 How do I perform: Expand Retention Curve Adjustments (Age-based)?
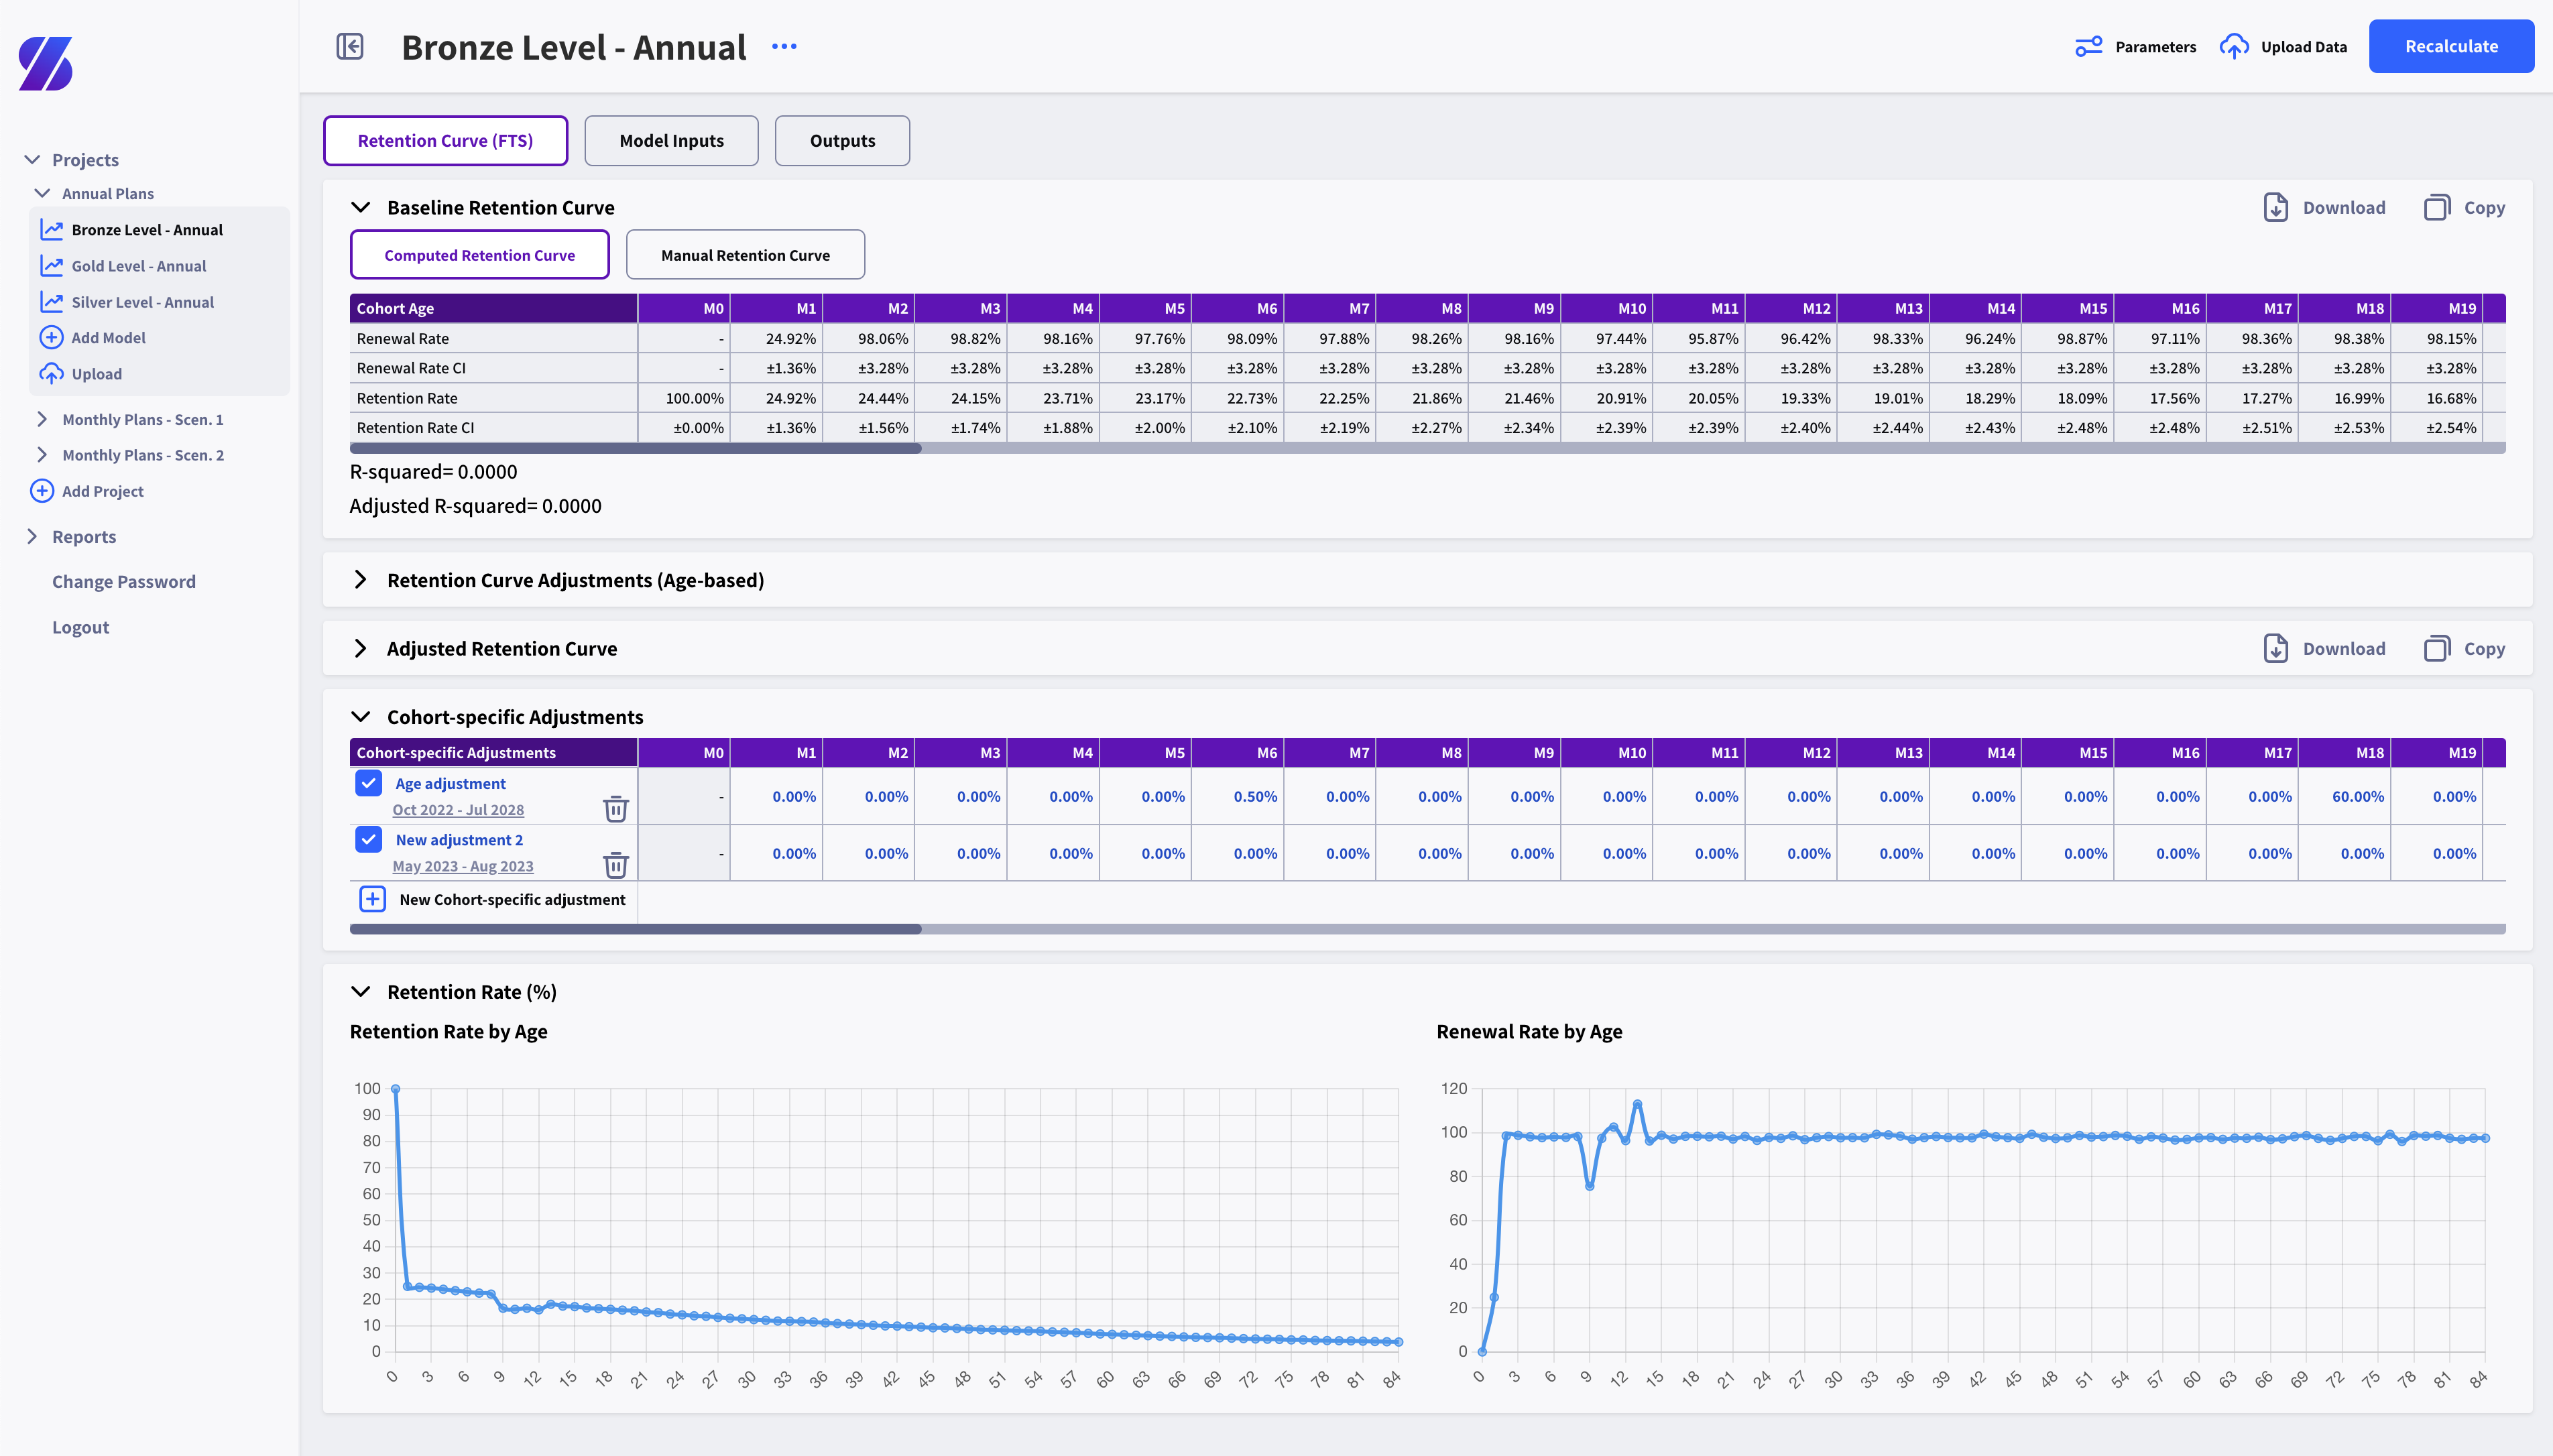coord(361,580)
